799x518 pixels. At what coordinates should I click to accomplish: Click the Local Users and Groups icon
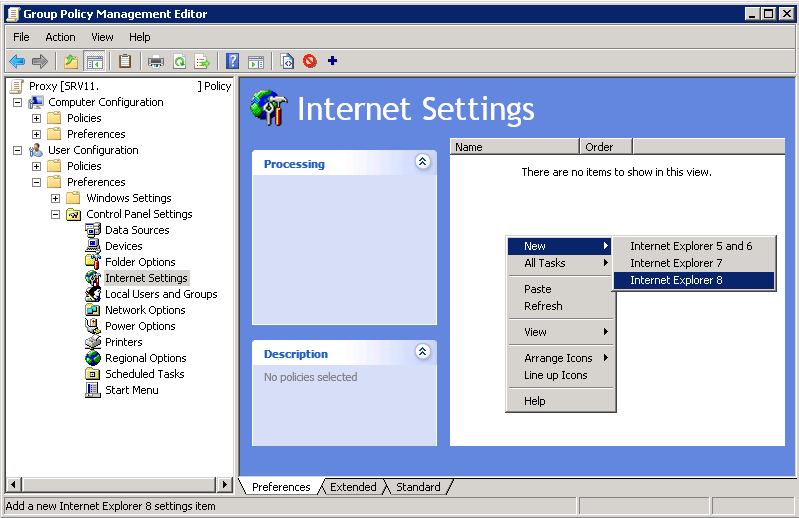pos(93,294)
